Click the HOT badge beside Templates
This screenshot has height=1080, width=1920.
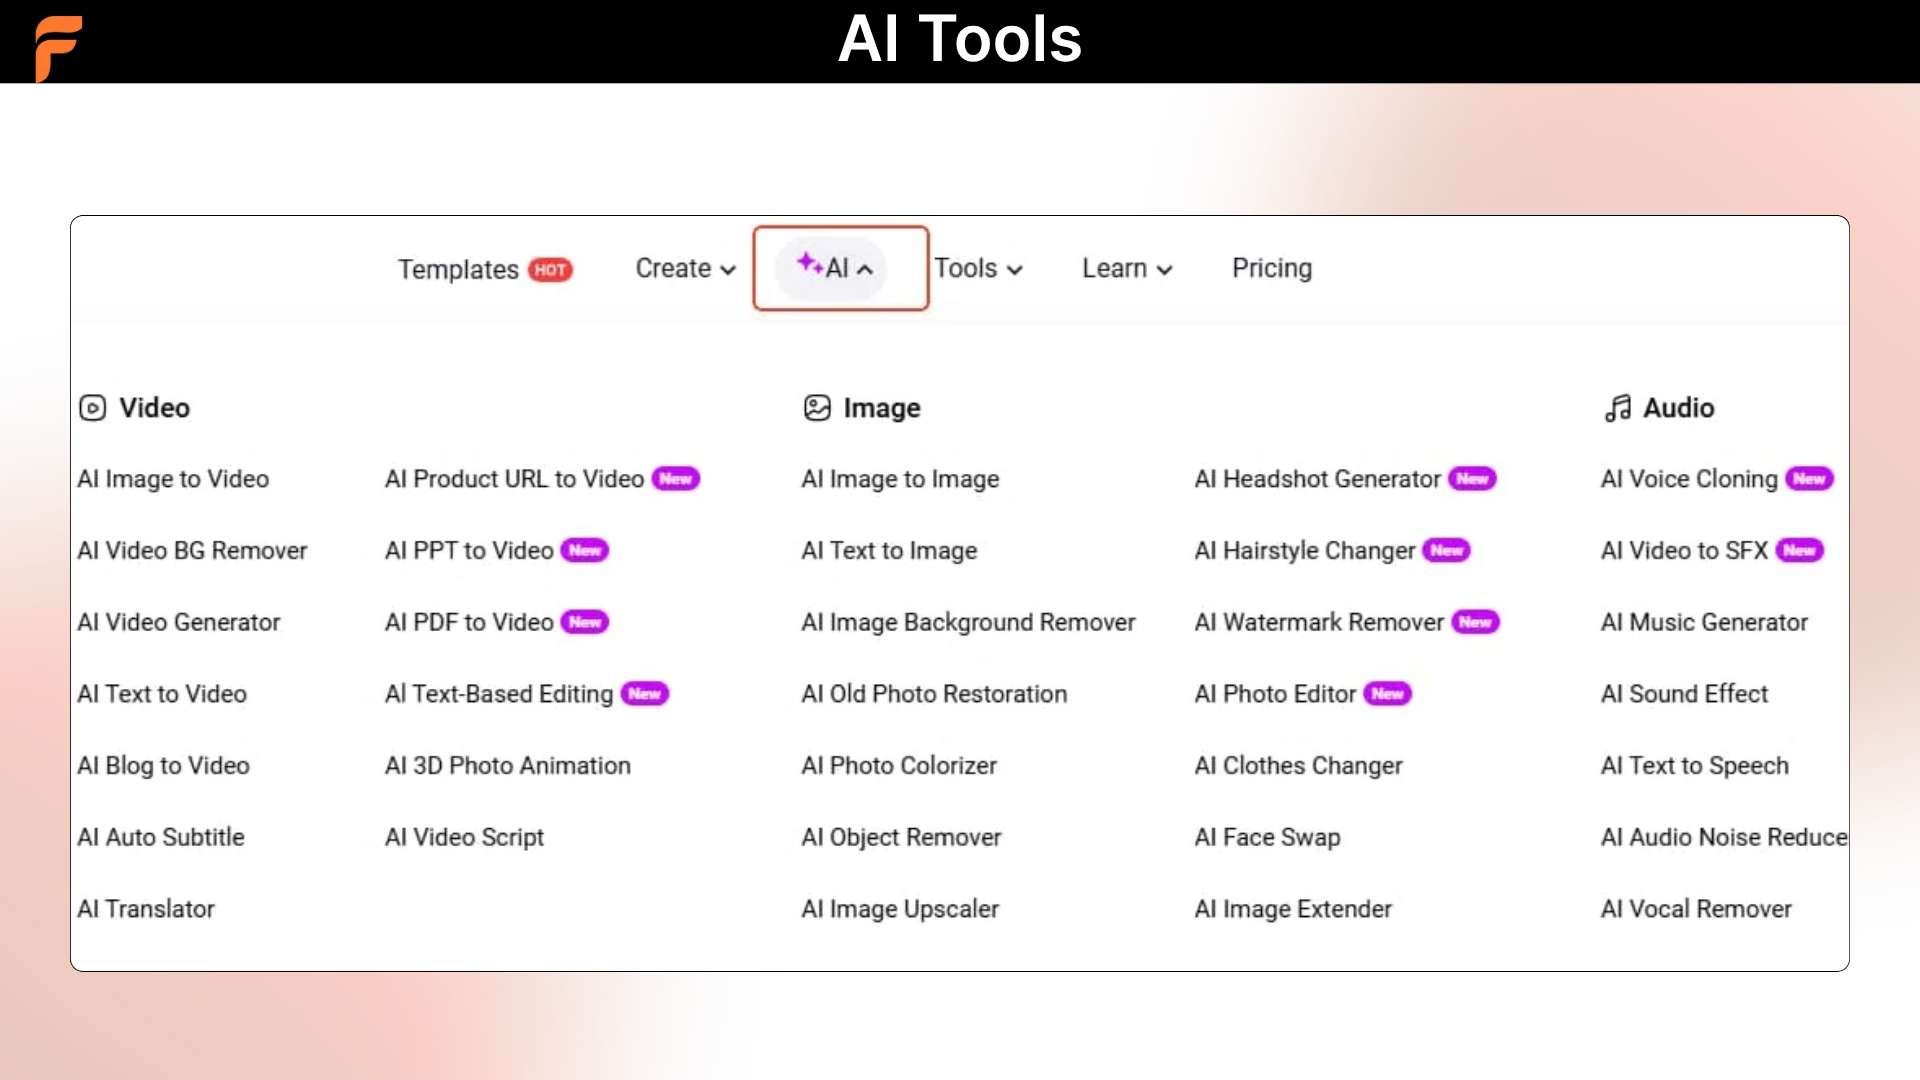[x=550, y=270]
